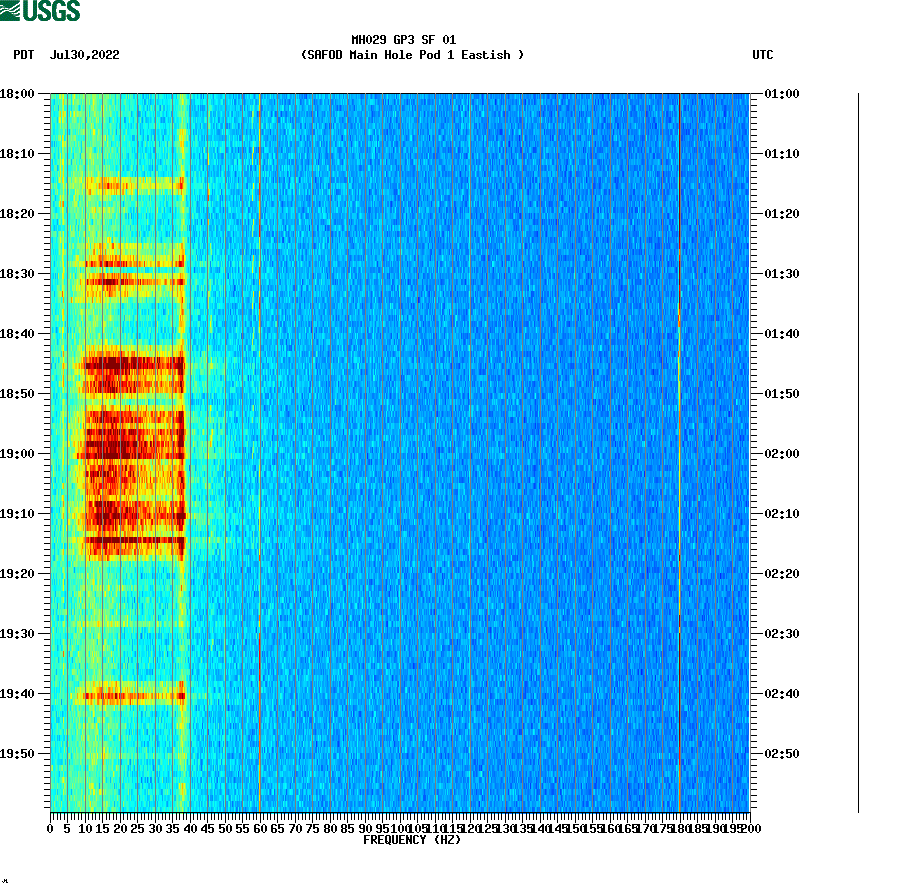The height and width of the screenshot is (892, 902).
Task: Click the 200 Hz frequency tick label
Action: click(x=752, y=828)
